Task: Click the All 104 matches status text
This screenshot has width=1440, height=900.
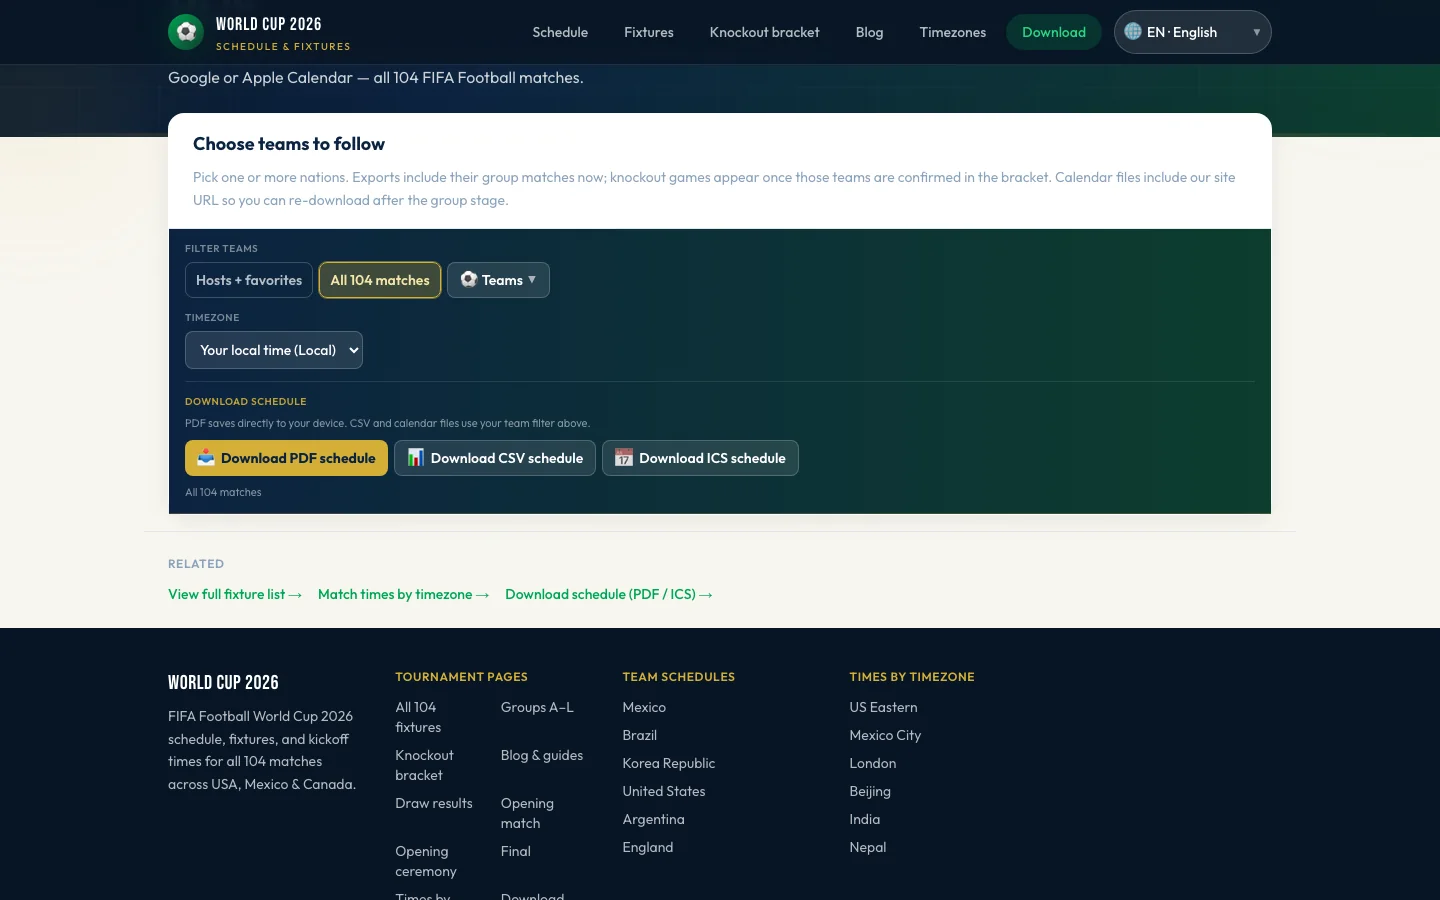Action: tap(223, 492)
